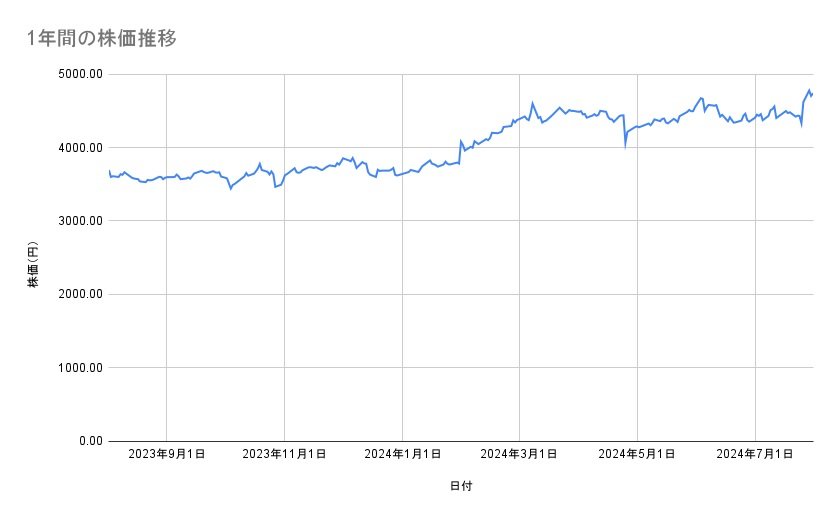Click the 2024年1月1日 date label
The image size is (839, 519).
(x=402, y=455)
